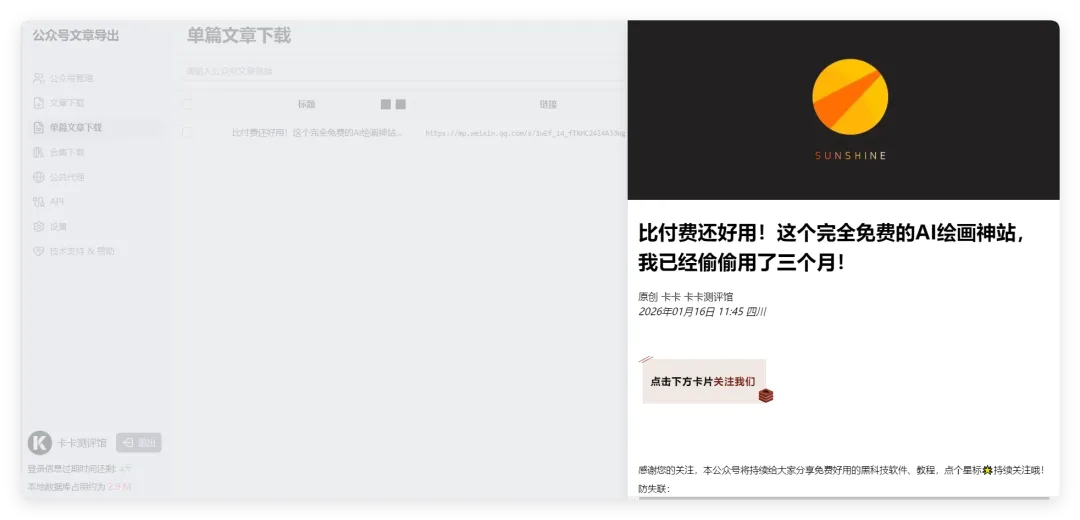The width and height of the screenshot is (1080, 520).
Task: Click the first gray square icon beside 标题 header
Action: pyautogui.click(x=386, y=105)
